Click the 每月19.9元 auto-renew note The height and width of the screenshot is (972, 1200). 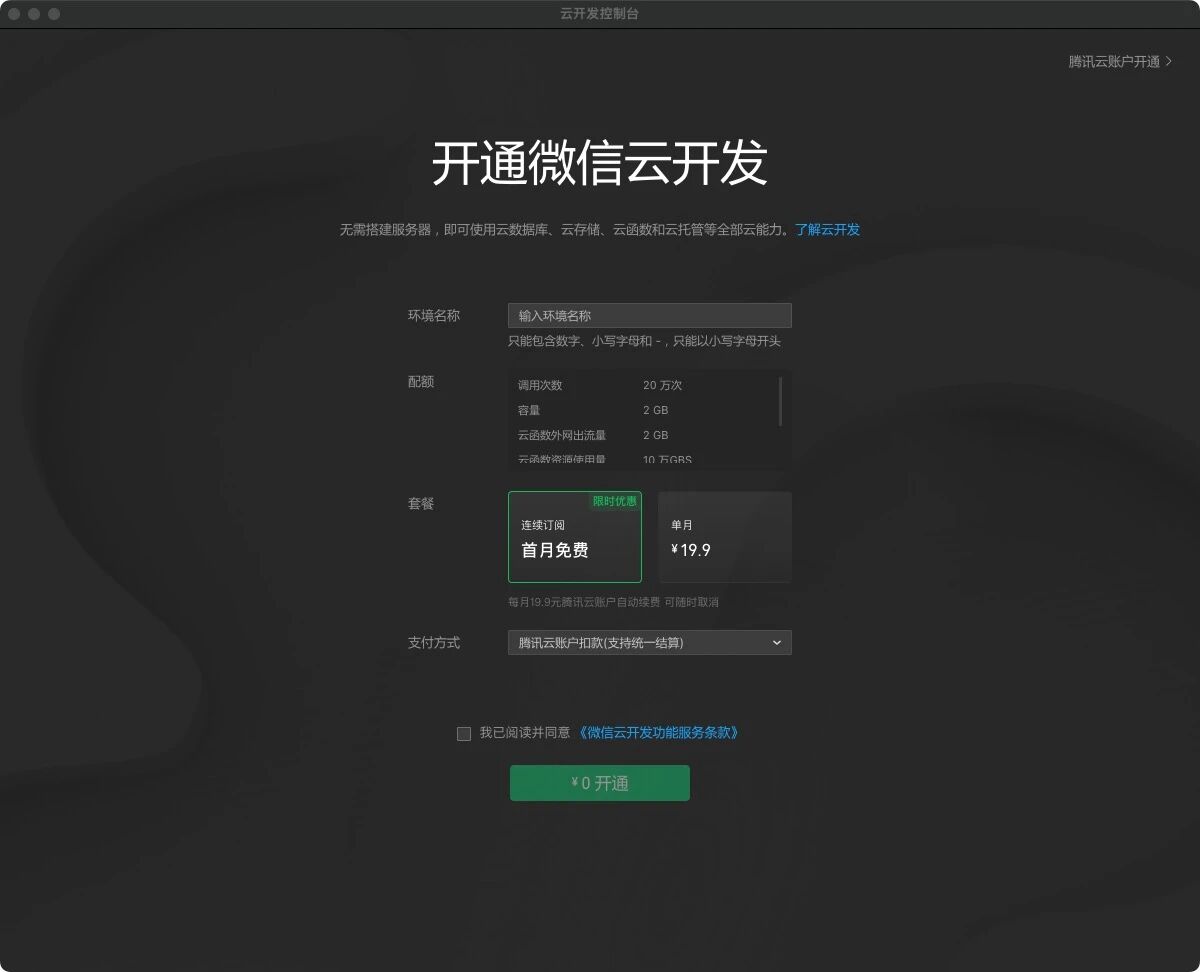[x=613, y=603]
